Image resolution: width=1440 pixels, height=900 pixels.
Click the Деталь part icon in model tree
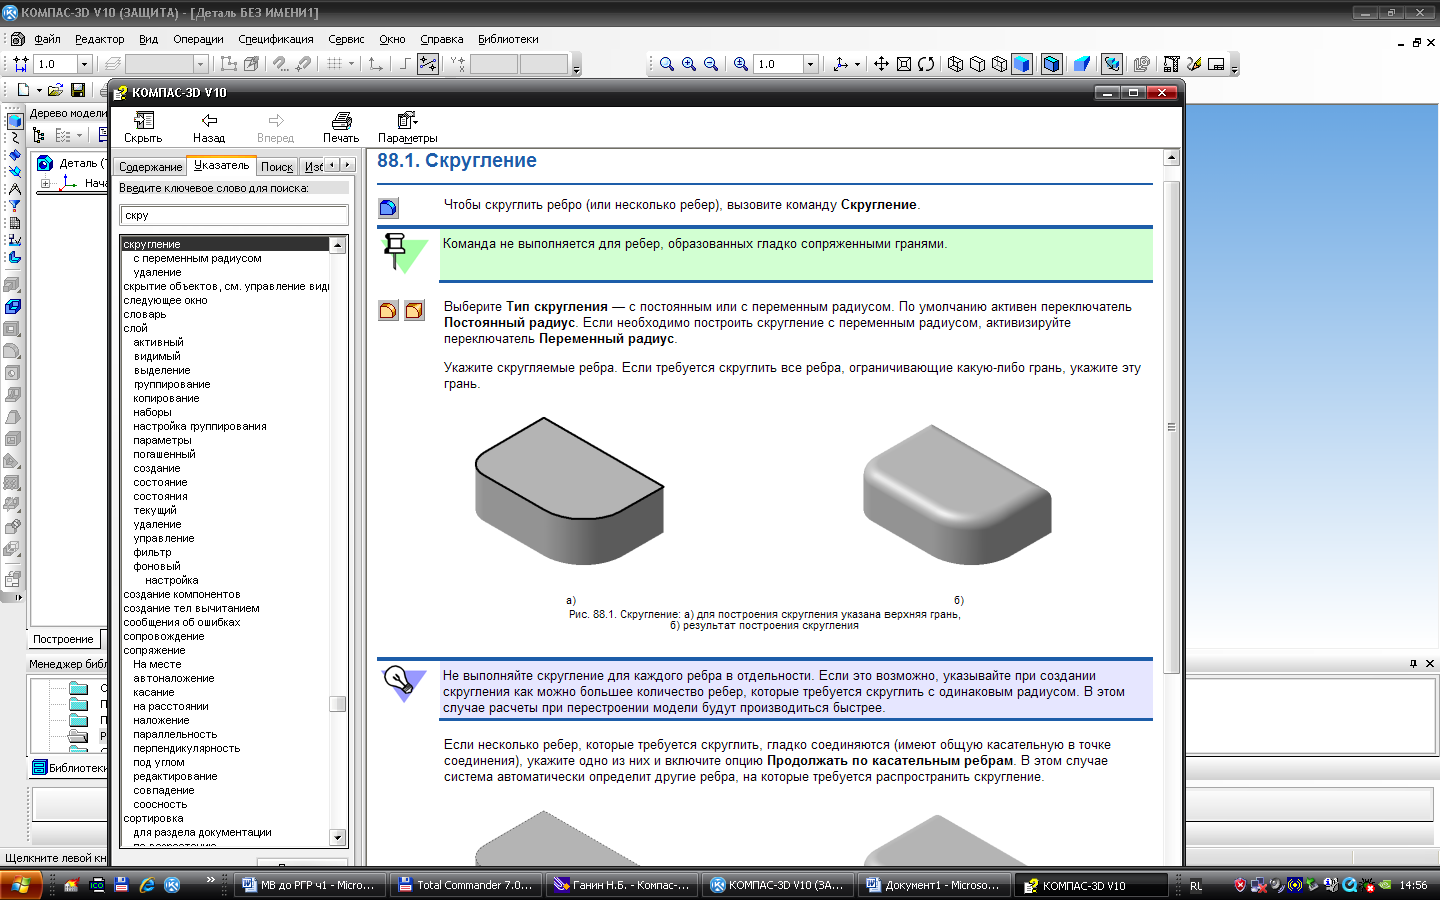45,163
